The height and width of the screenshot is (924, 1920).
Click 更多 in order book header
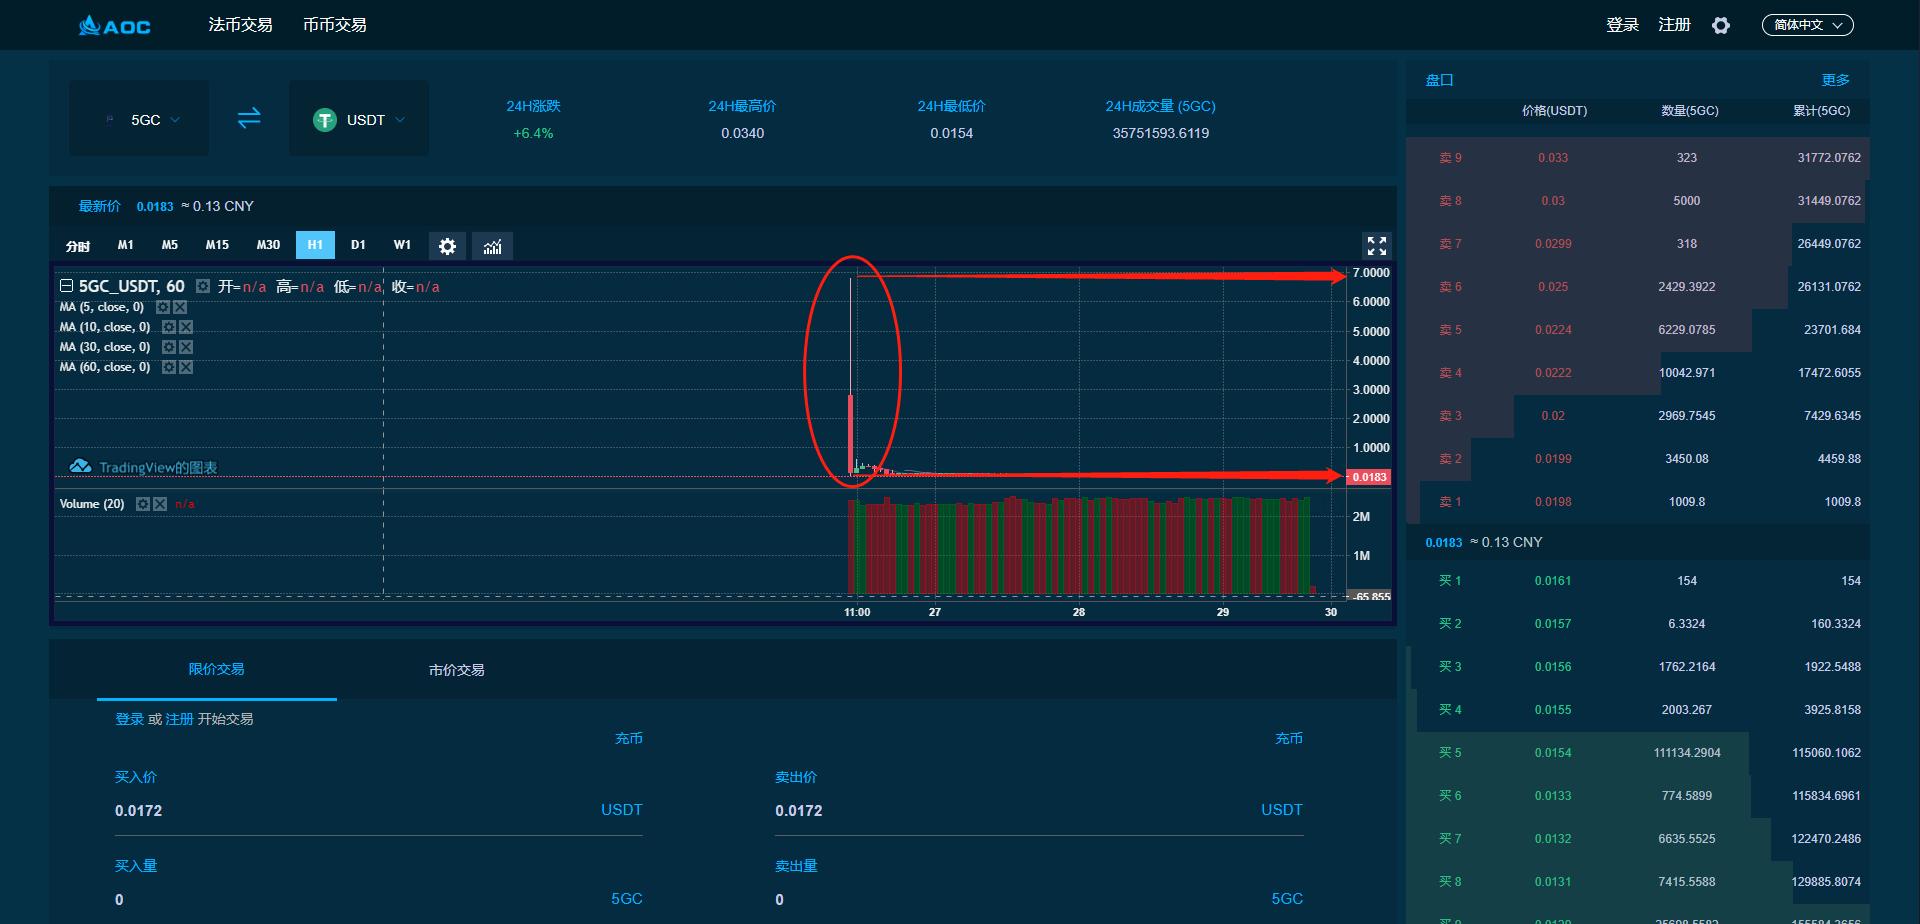click(1836, 80)
